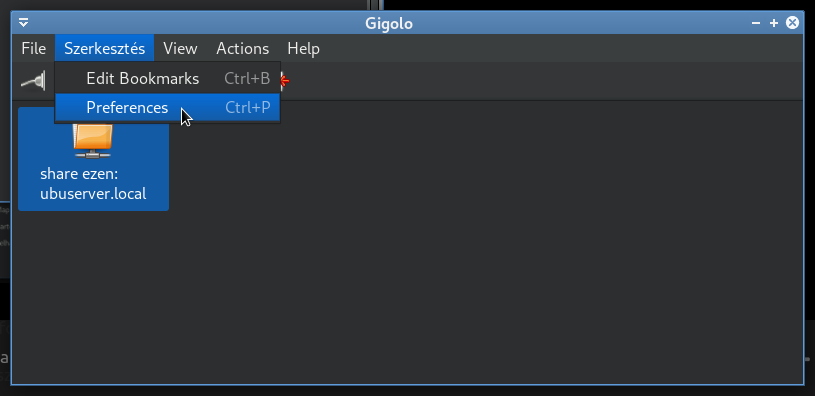Click the 'share ezen: ubuserver.local' label
The image size is (815, 396).
tap(93, 183)
